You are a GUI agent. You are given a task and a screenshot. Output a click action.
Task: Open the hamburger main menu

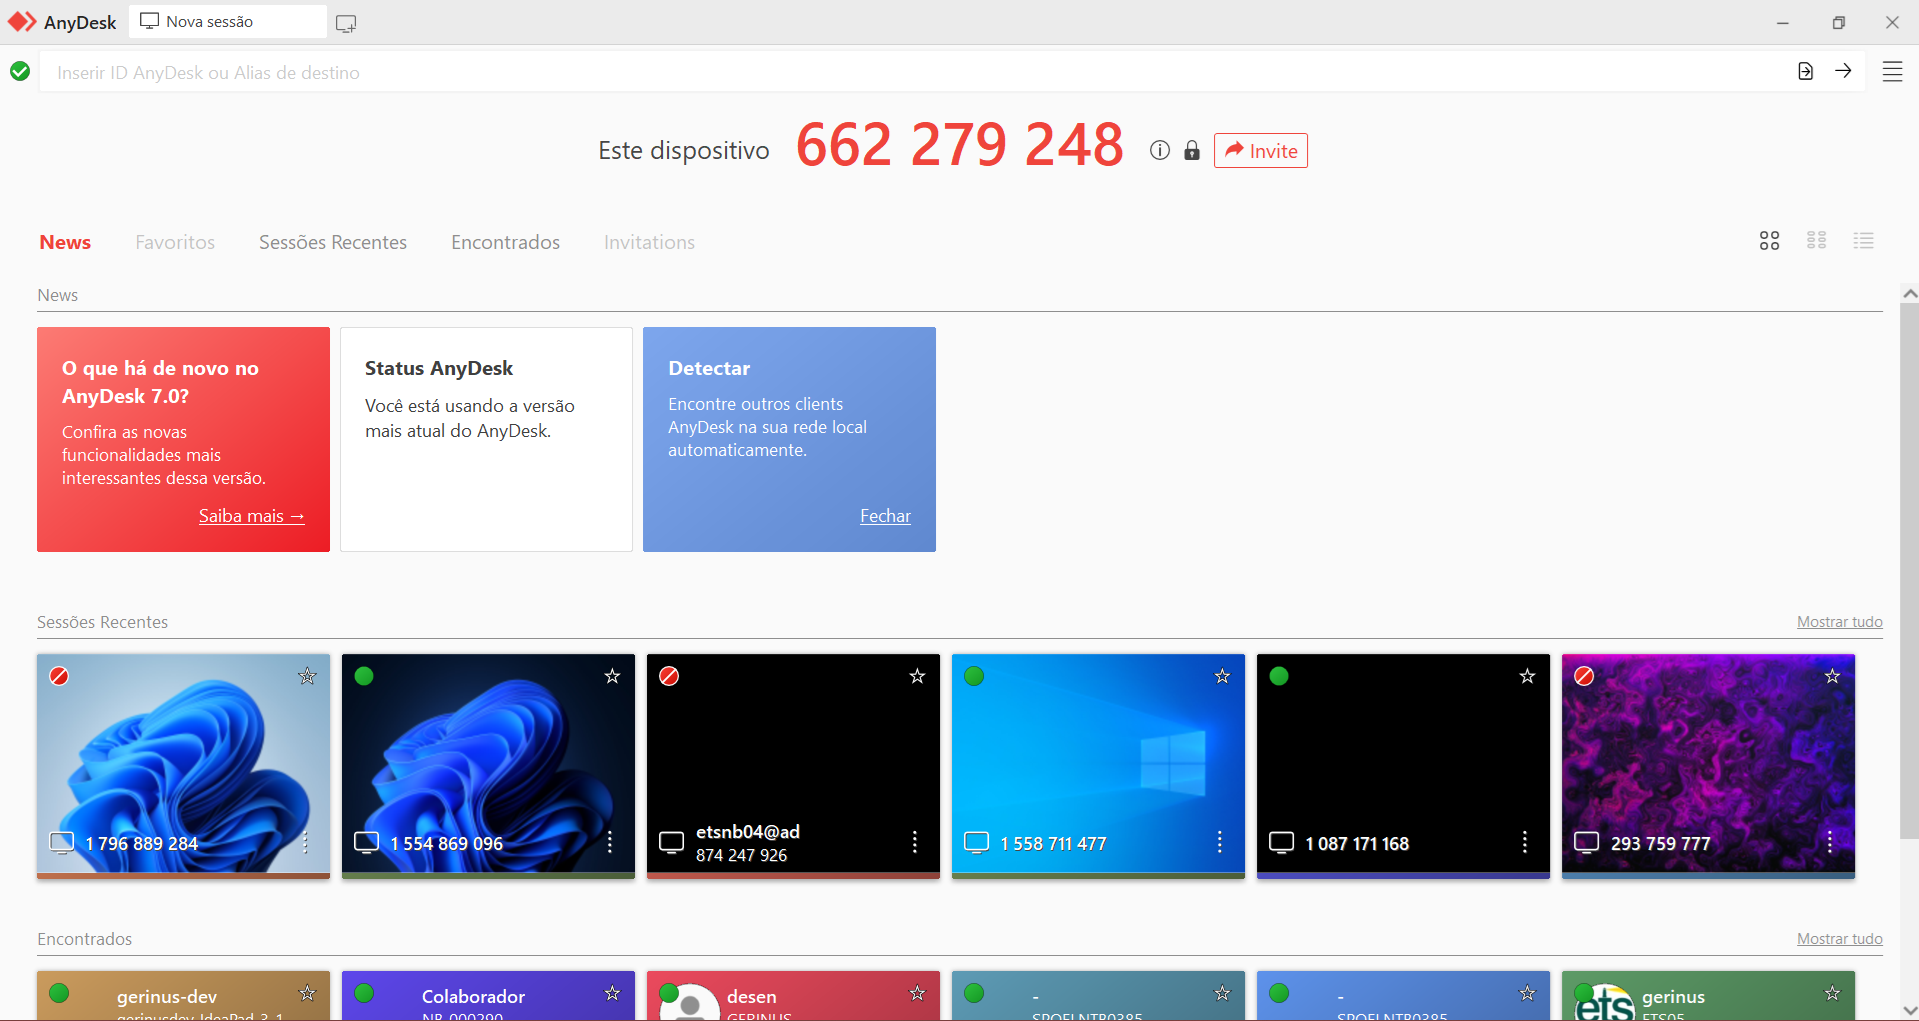click(1892, 72)
